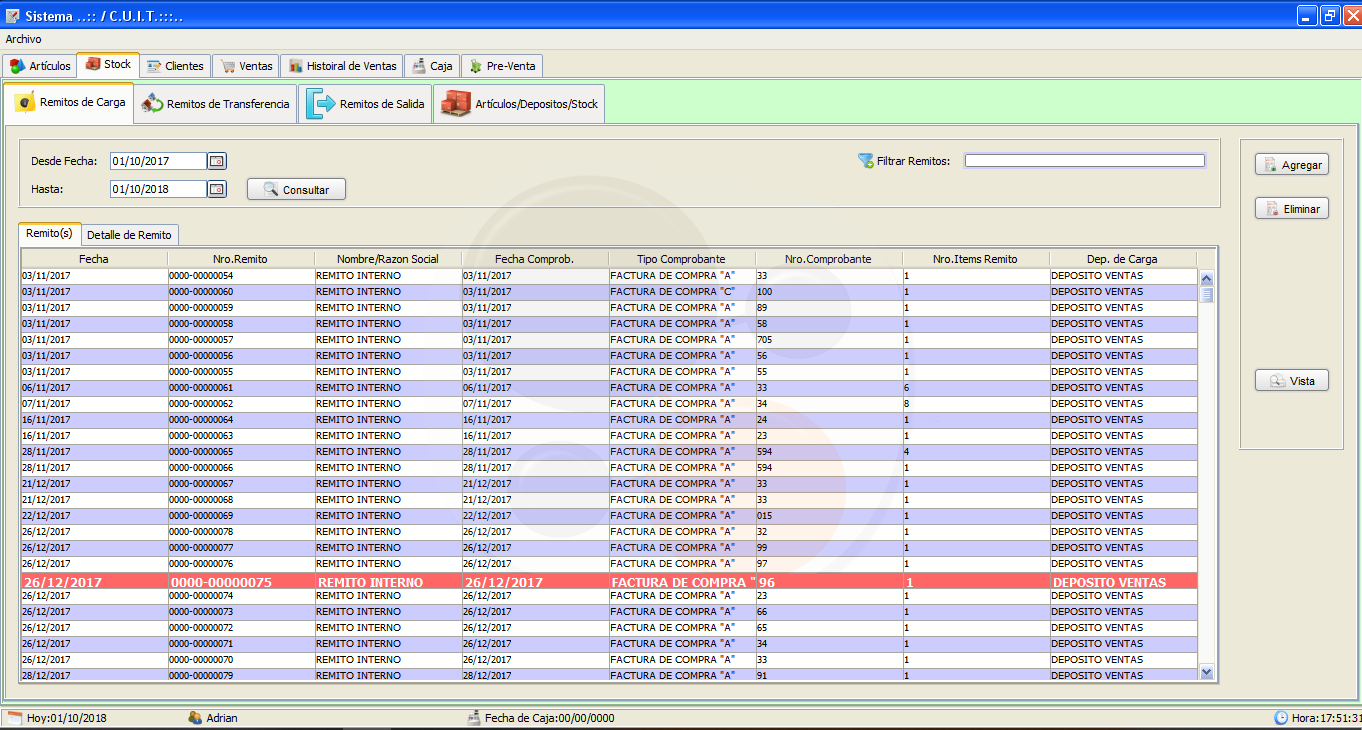The height and width of the screenshot is (730, 1362).
Task: Click the Remitos de Carga icon
Action: pyautogui.click(x=26, y=103)
